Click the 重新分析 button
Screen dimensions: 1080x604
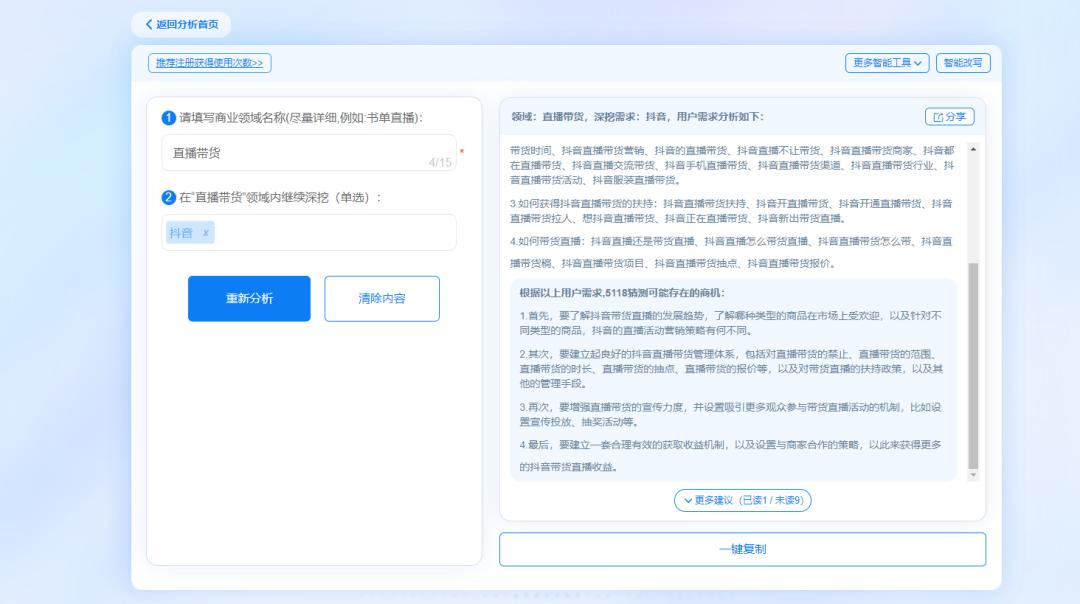(249, 298)
